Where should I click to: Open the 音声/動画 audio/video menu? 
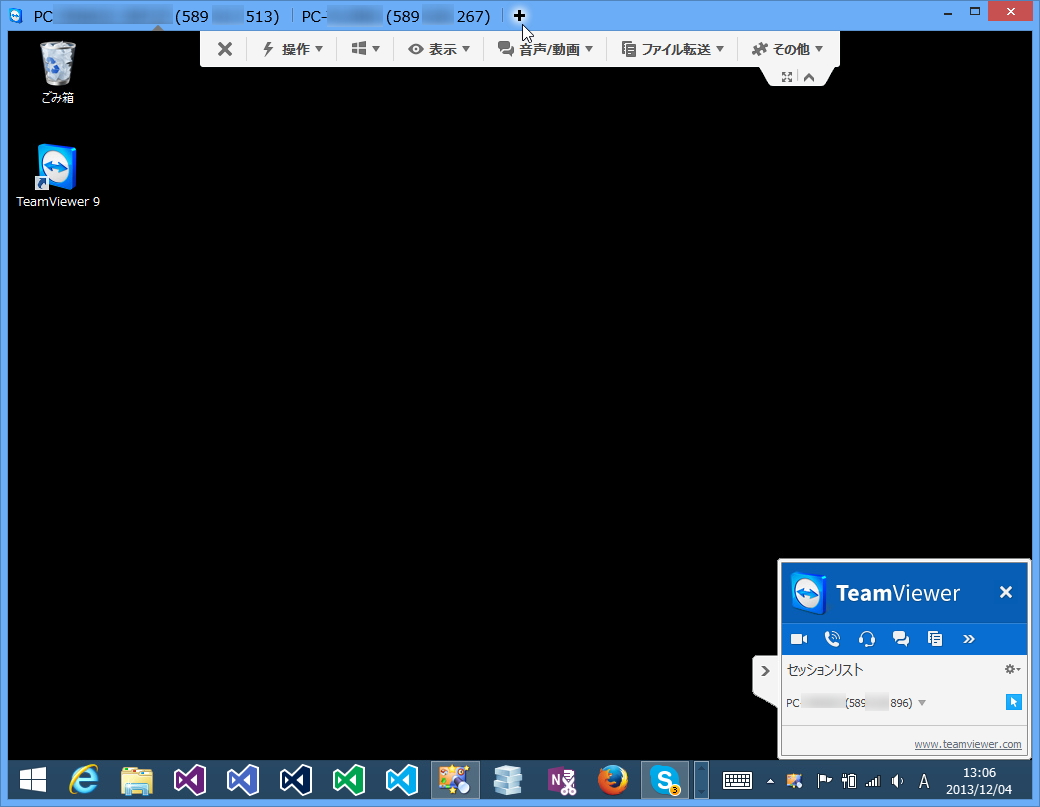click(545, 49)
